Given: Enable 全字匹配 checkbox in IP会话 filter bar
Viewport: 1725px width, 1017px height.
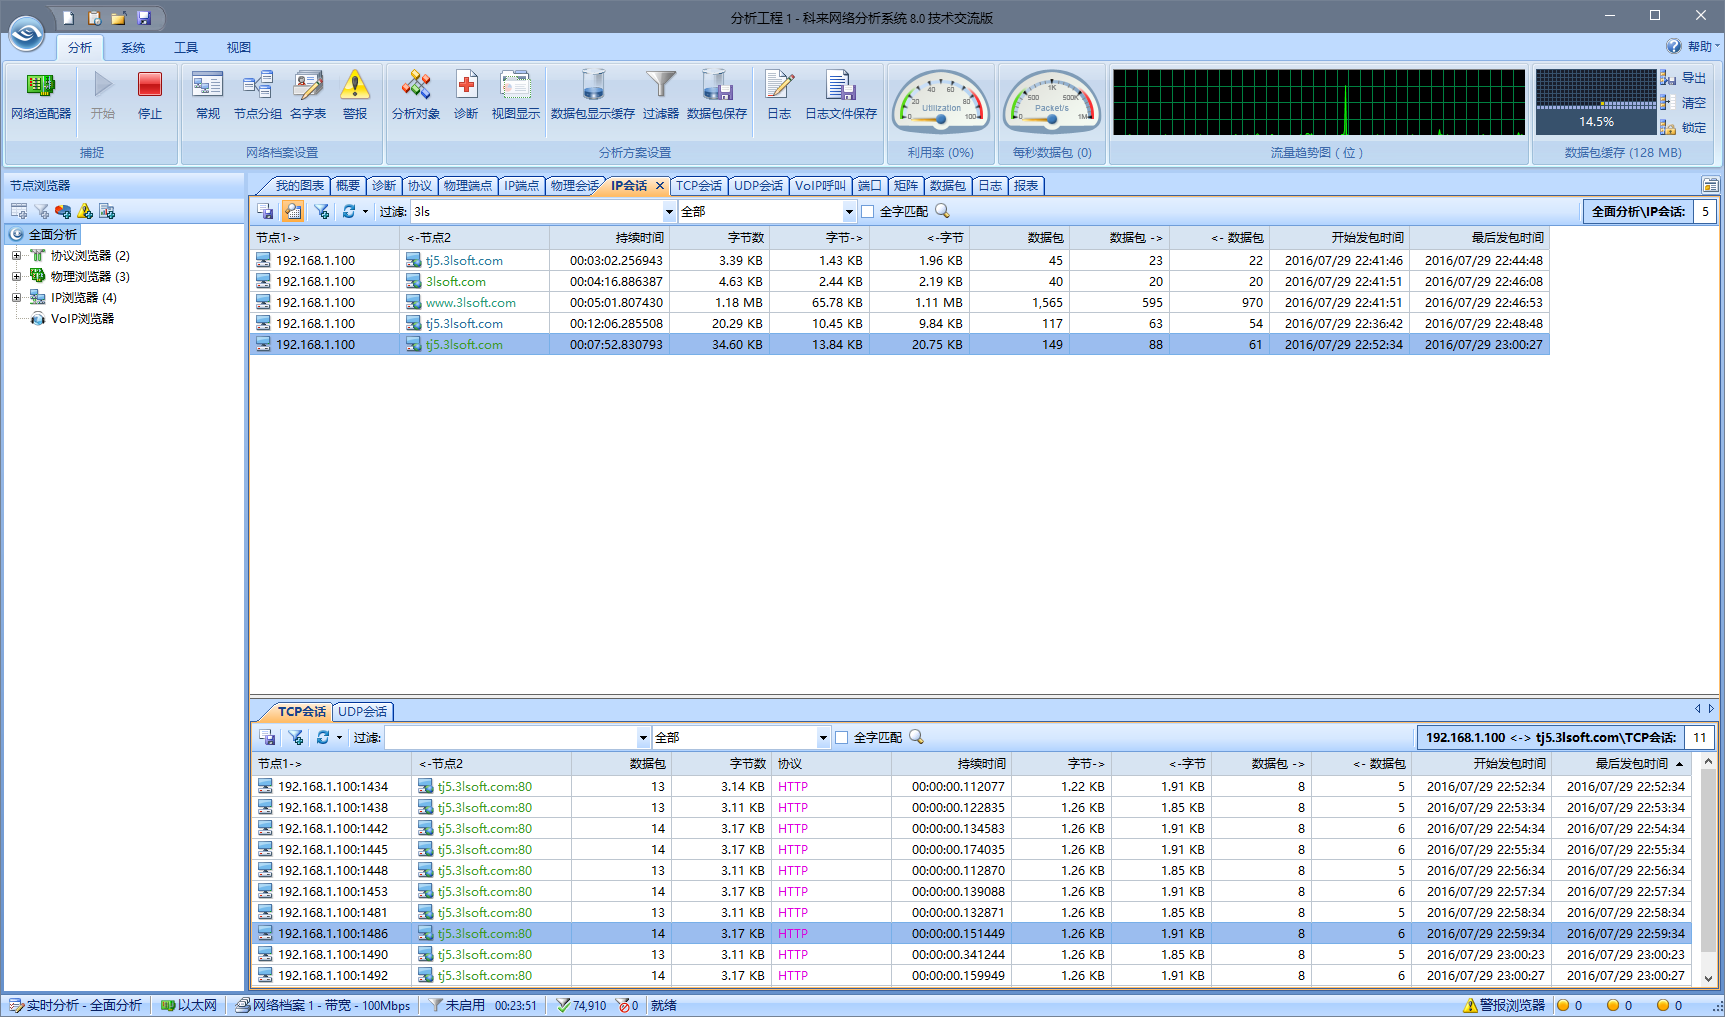Looking at the screenshot, I should coord(868,212).
